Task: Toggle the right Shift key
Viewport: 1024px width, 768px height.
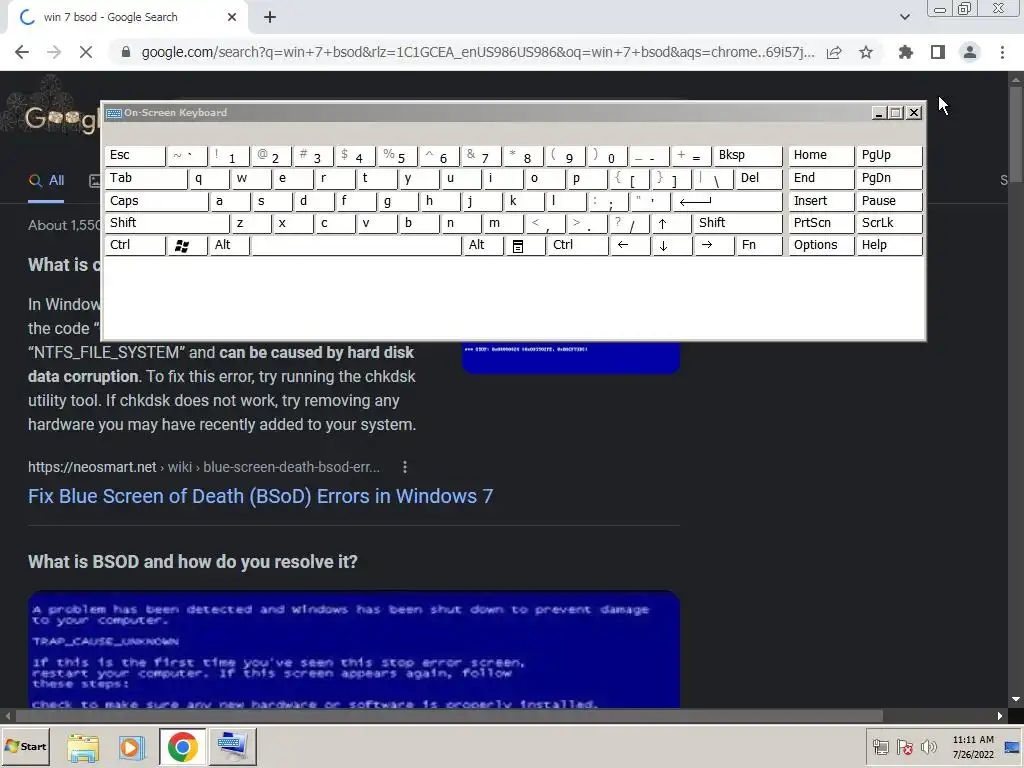Action: [x=737, y=223]
